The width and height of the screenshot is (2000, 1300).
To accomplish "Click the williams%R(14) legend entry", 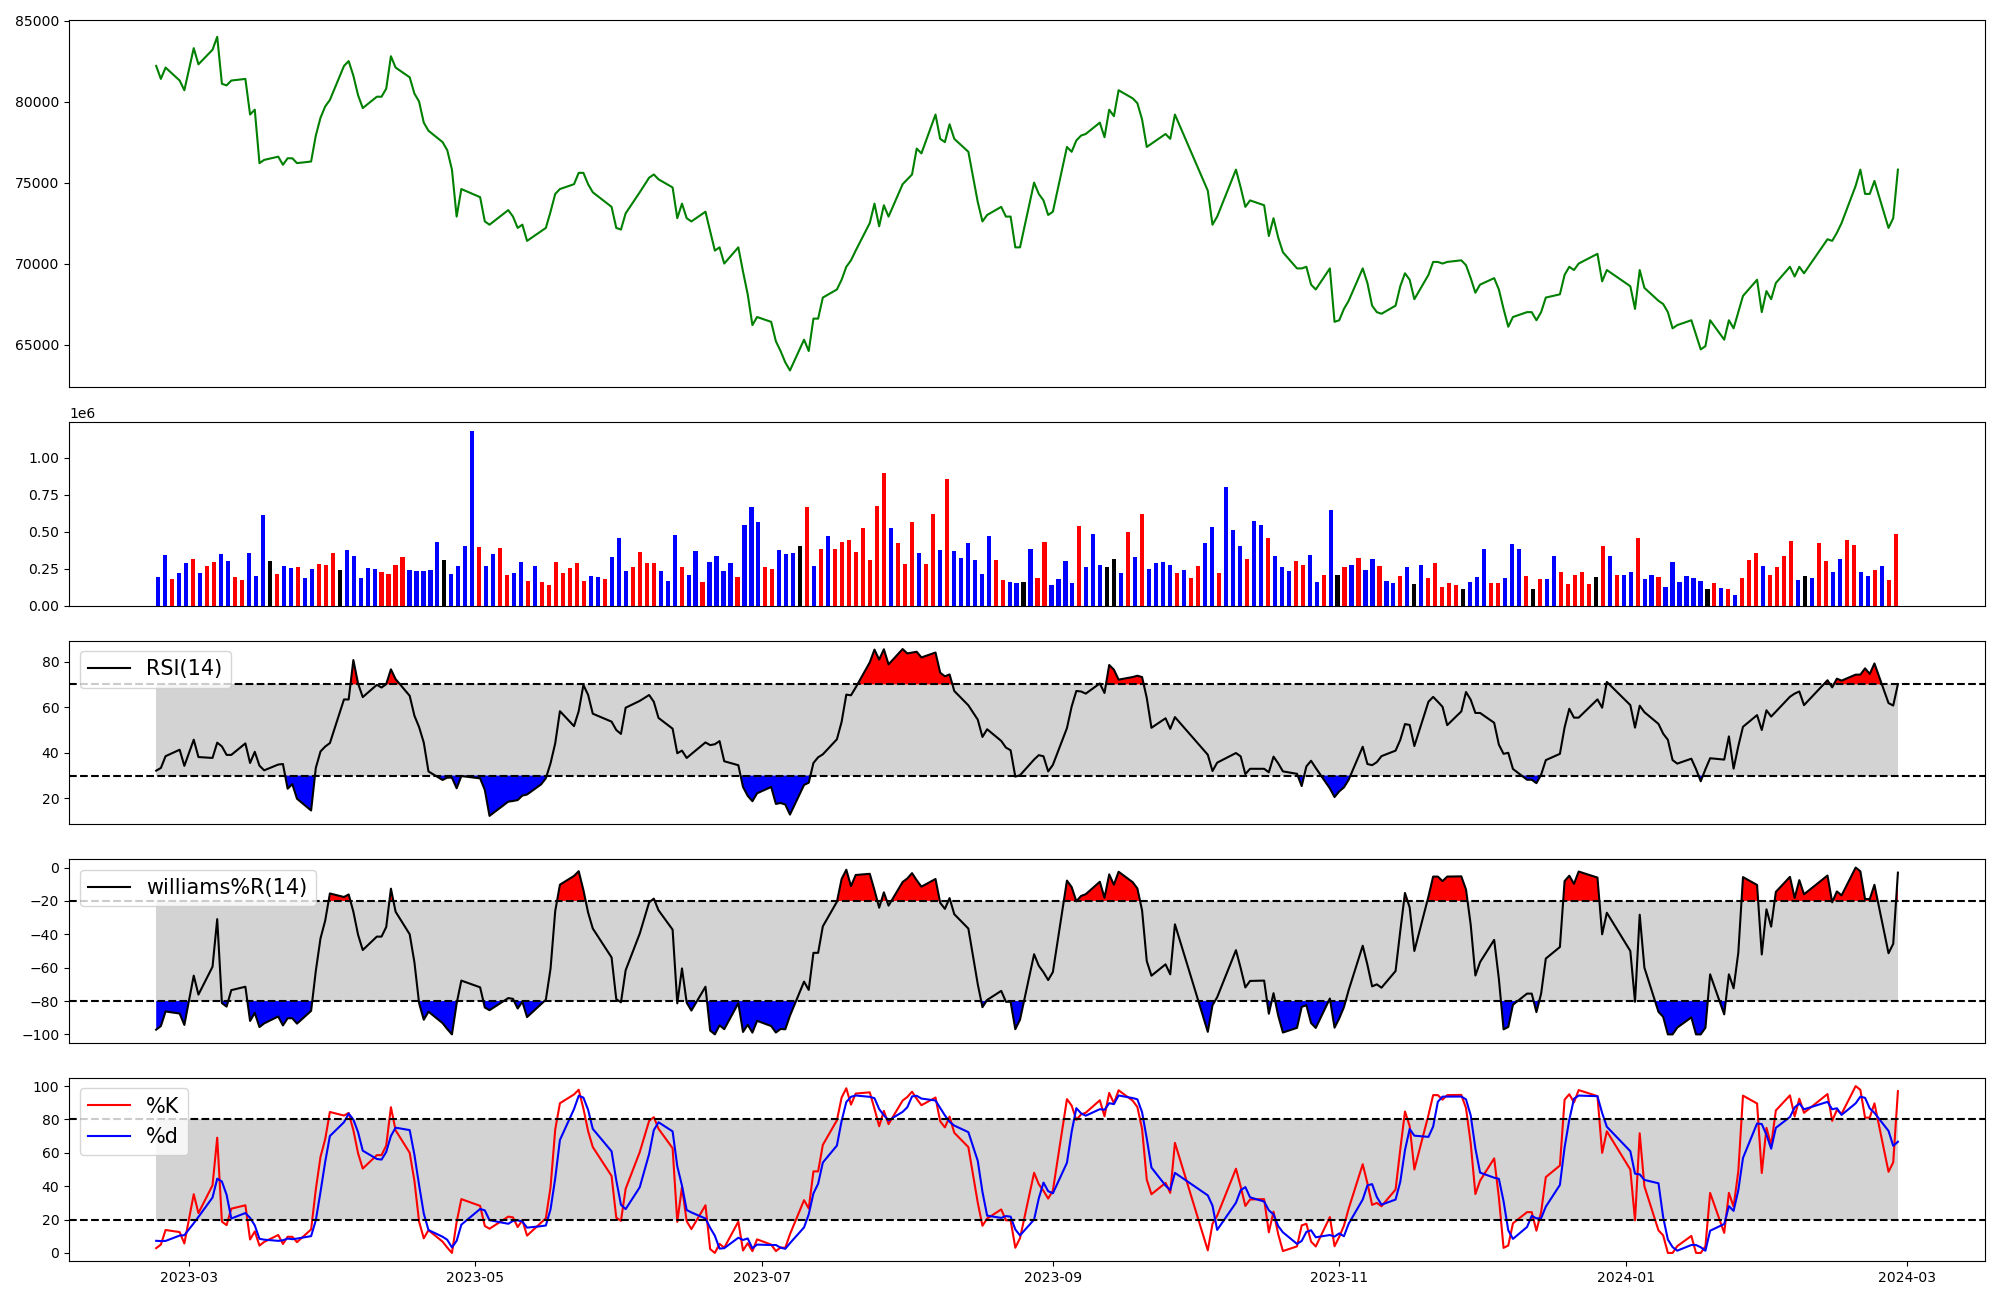I will (x=226, y=887).
